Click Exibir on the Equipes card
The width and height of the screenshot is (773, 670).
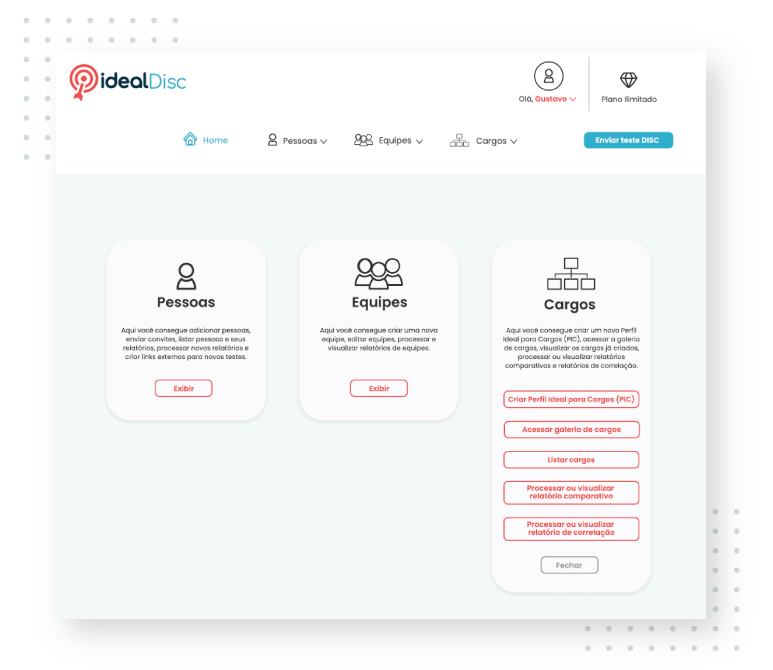click(379, 388)
